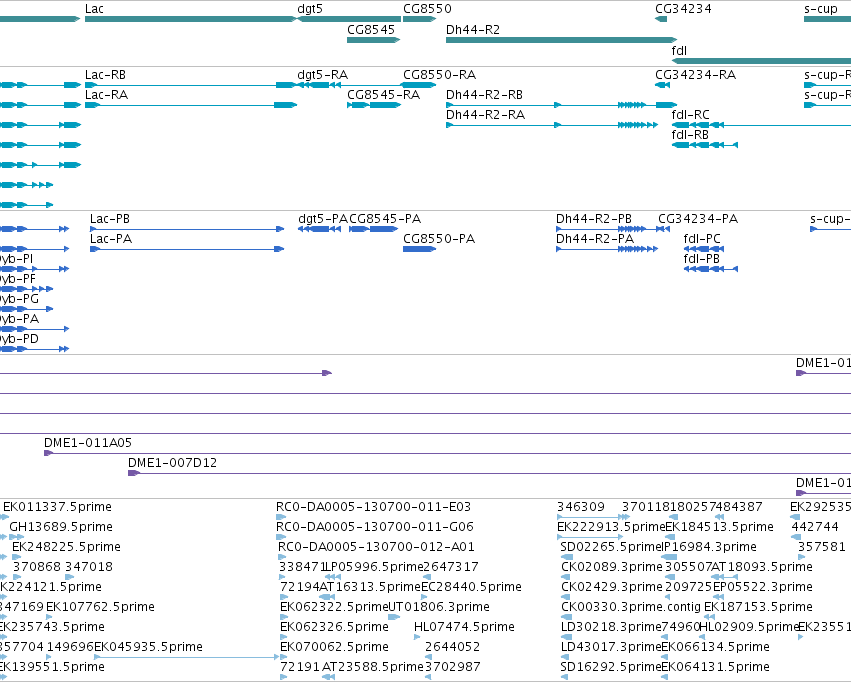The image size is (851, 682).
Task: Click the long teal Dh44-R2 gene bar
Action: (561, 40)
